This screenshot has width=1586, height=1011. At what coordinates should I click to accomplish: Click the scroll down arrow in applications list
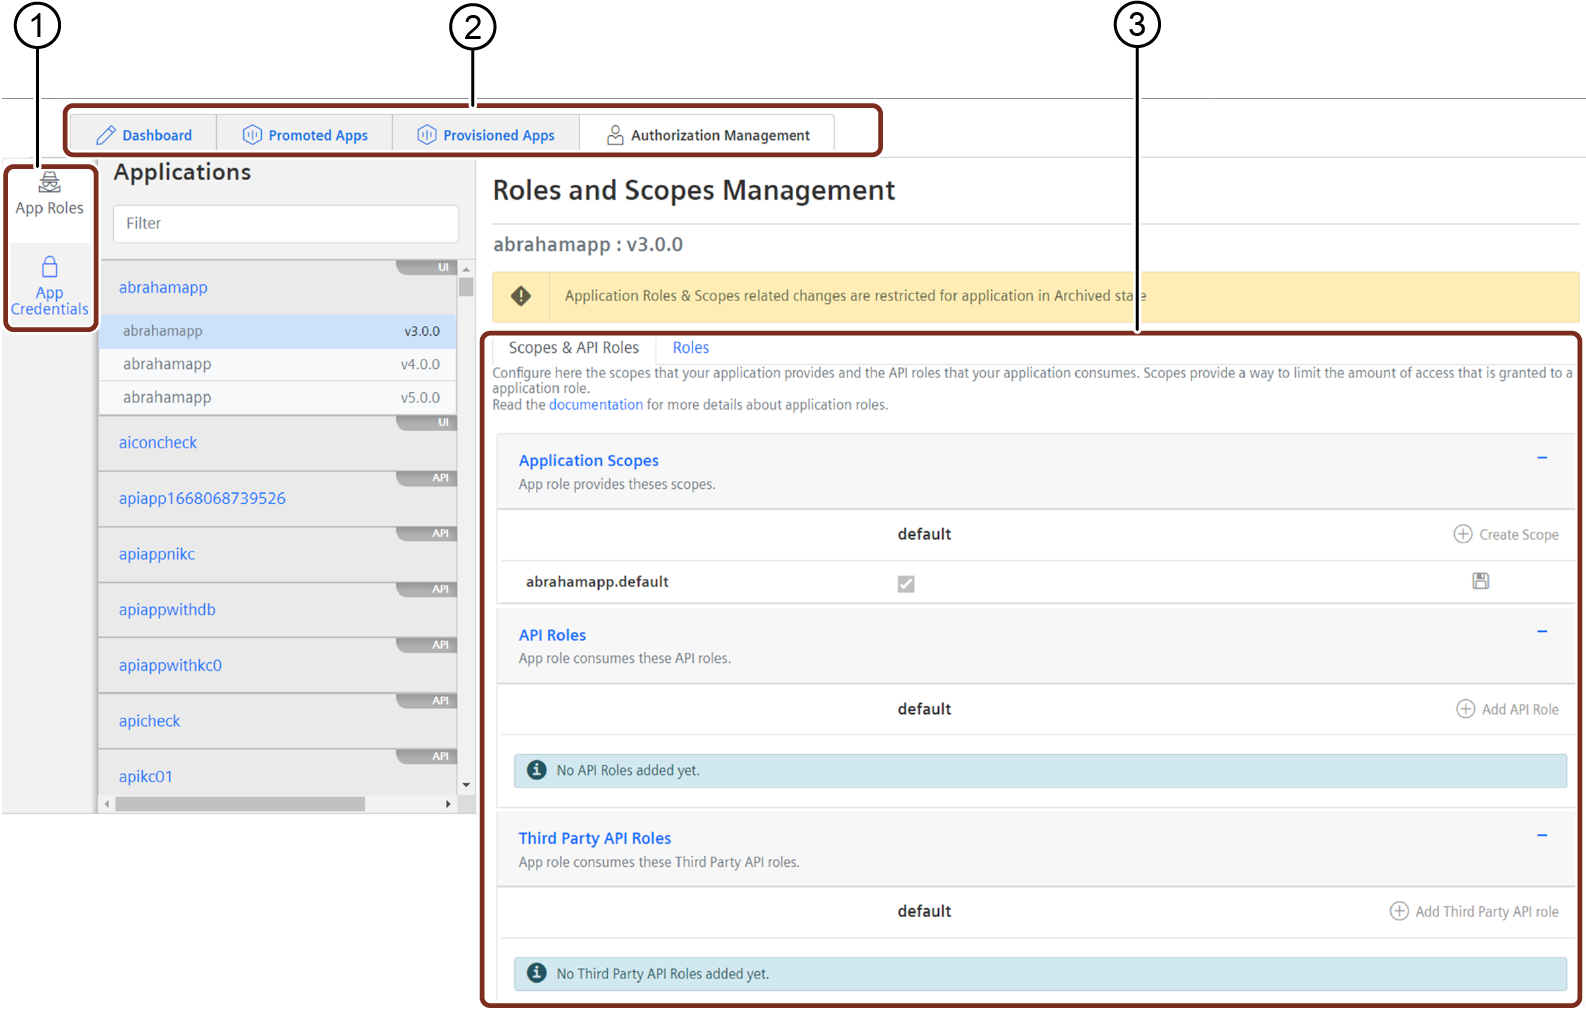pyautogui.click(x=466, y=785)
